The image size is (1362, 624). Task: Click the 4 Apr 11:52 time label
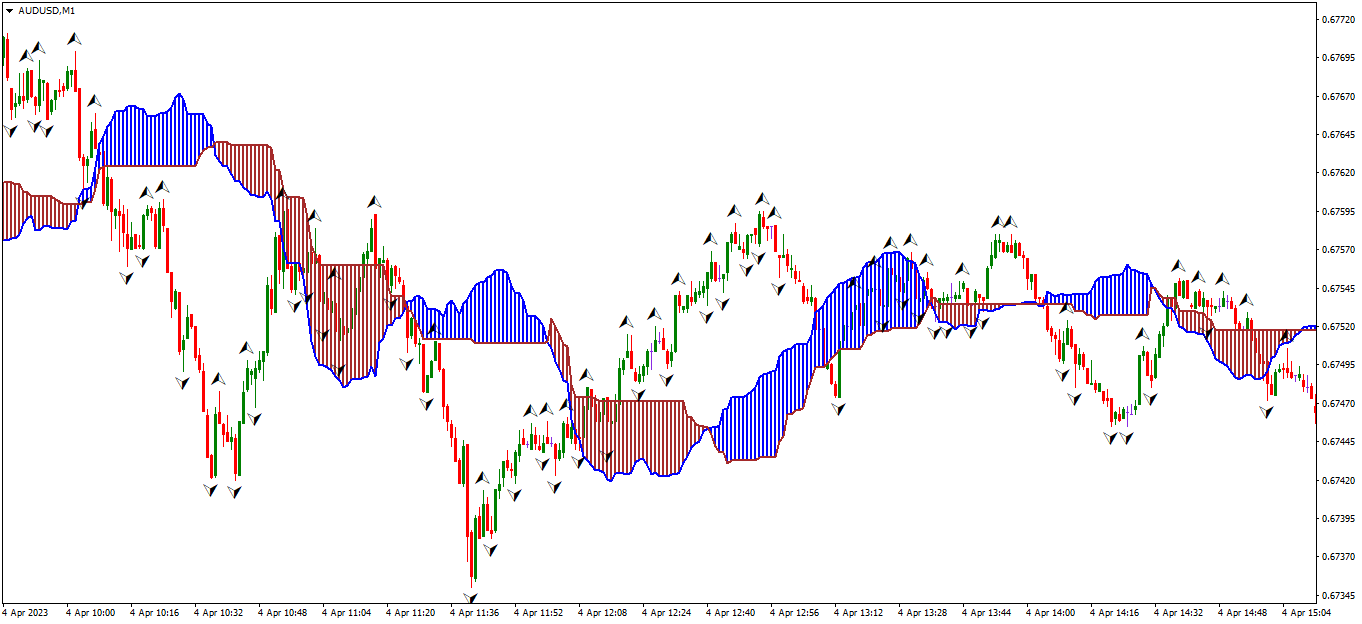(538, 612)
